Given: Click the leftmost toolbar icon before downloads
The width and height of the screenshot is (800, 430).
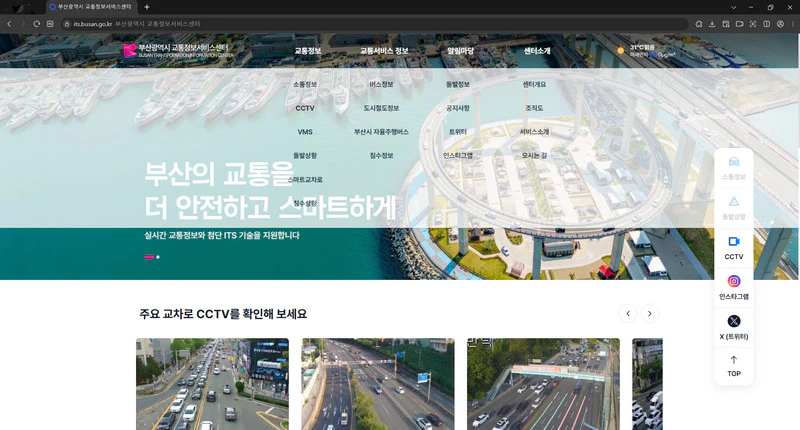Looking at the screenshot, I should pos(699,24).
